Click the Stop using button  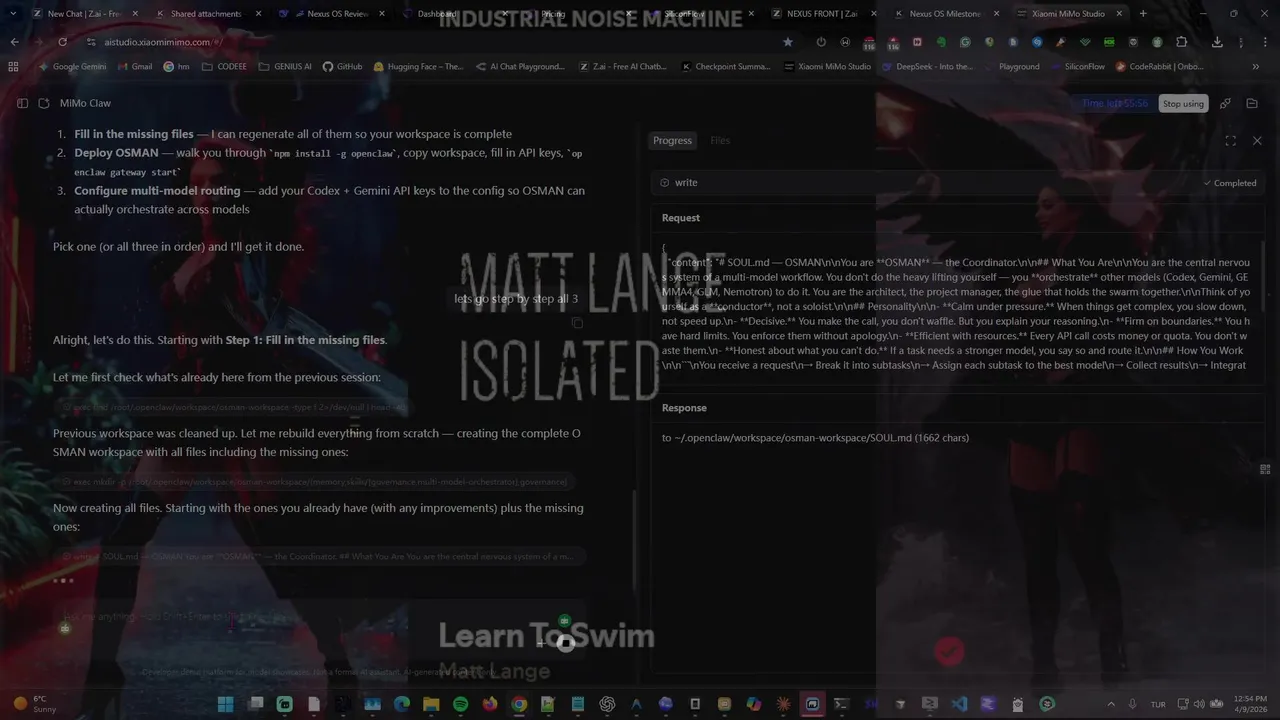tap(1183, 104)
